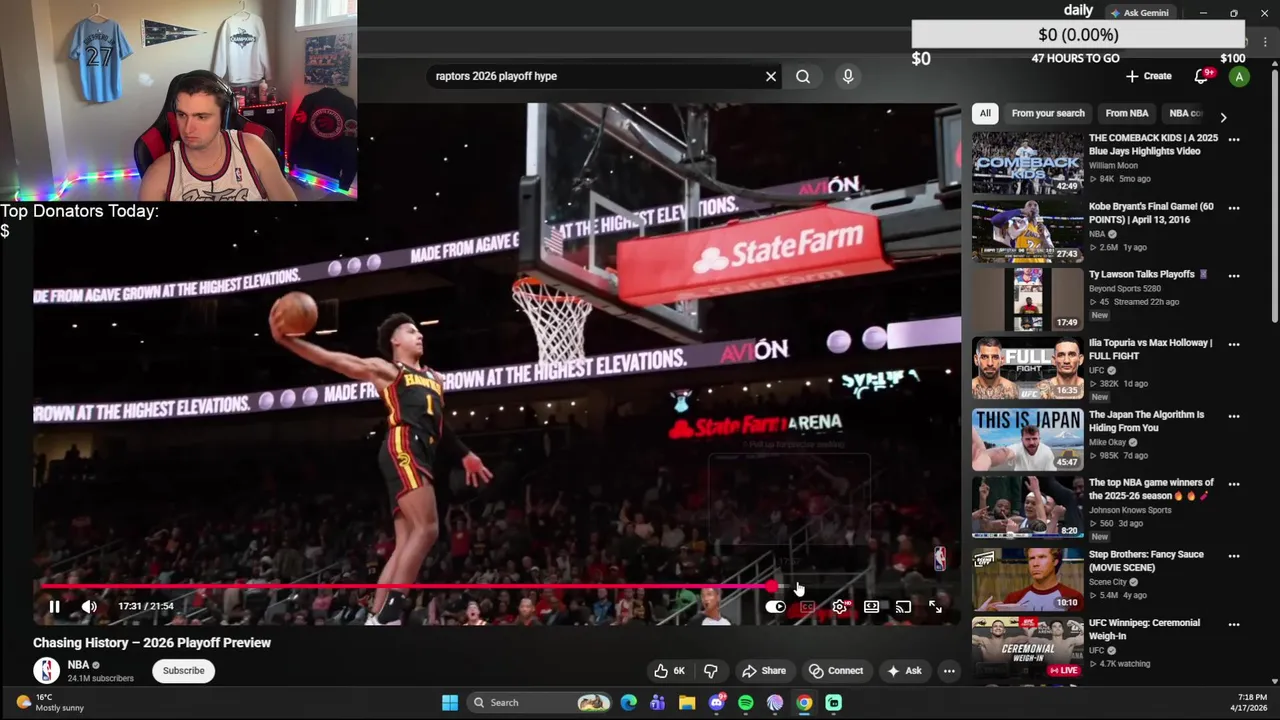1280x720 pixels.
Task: Switch to theater mode view
Action: 871,606
